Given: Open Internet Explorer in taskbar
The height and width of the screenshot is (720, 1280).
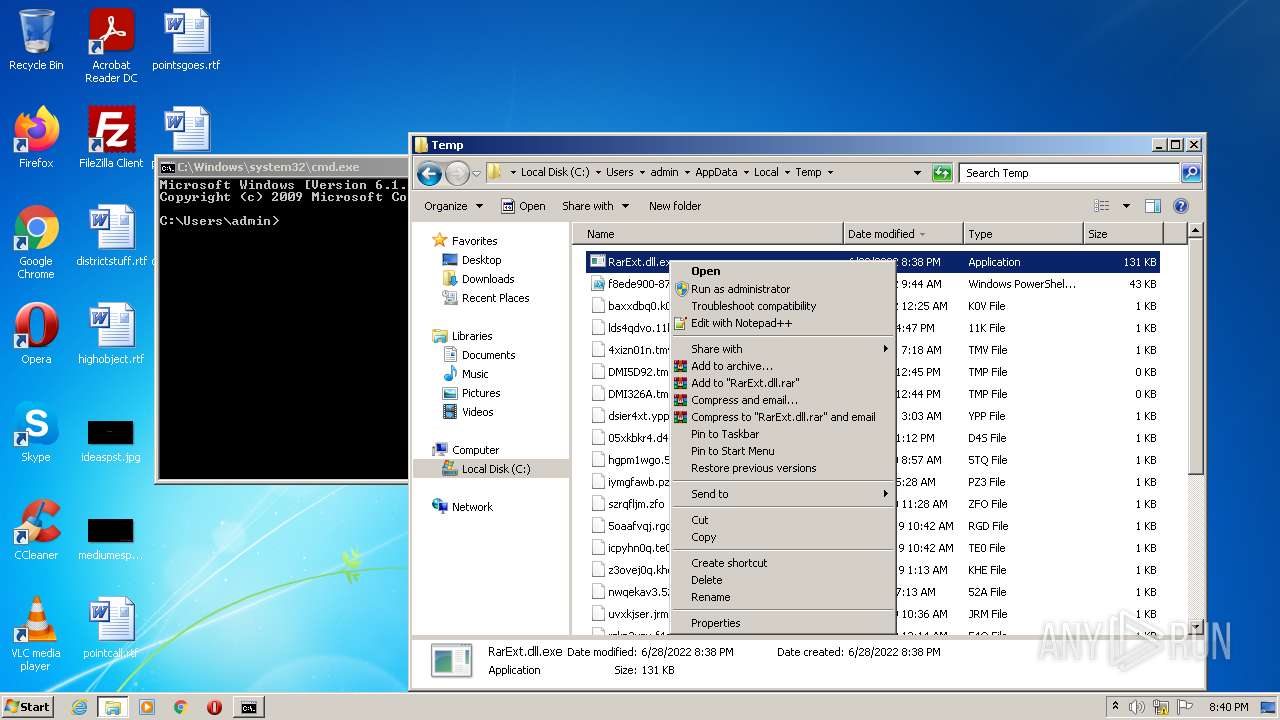Looking at the screenshot, I should pos(79,707).
